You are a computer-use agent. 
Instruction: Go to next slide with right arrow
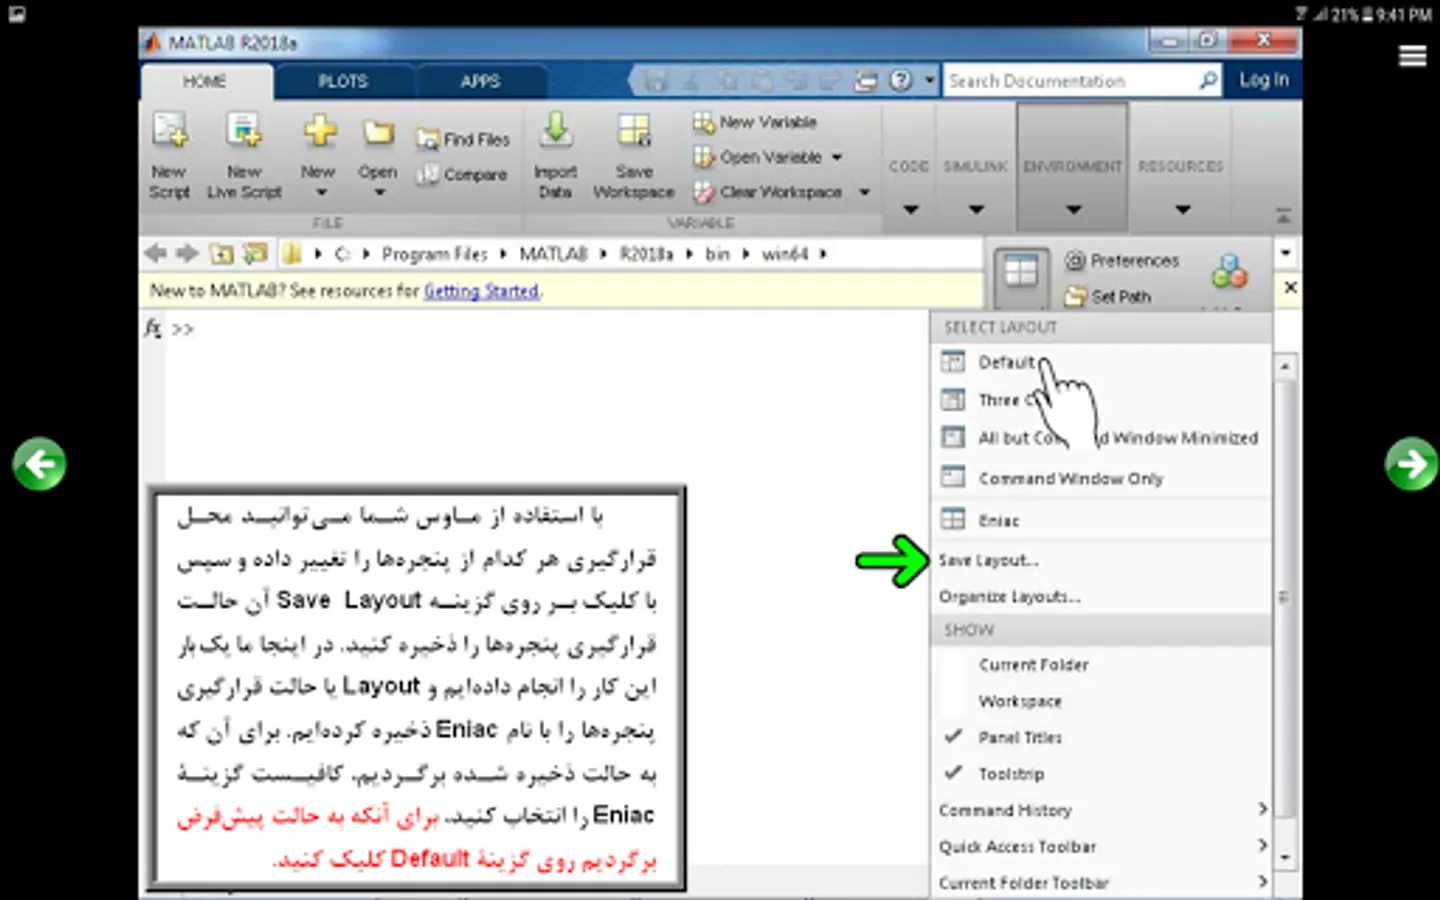point(1412,464)
